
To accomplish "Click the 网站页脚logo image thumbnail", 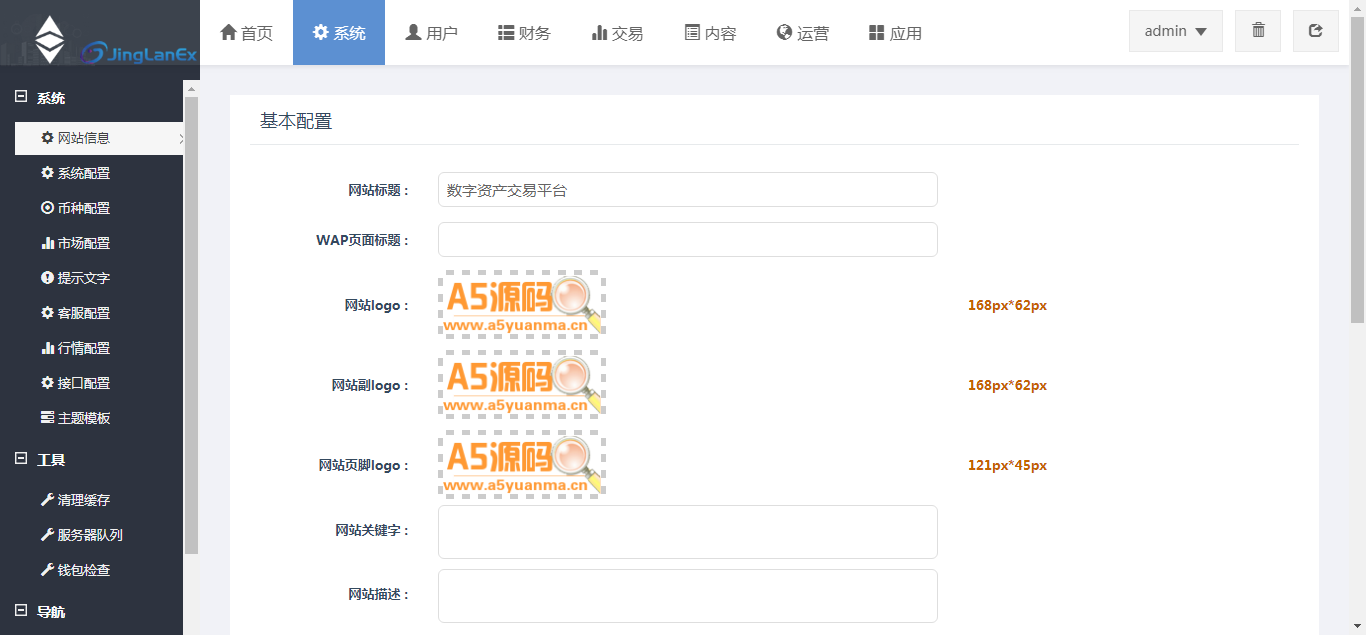I will pos(522,465).
